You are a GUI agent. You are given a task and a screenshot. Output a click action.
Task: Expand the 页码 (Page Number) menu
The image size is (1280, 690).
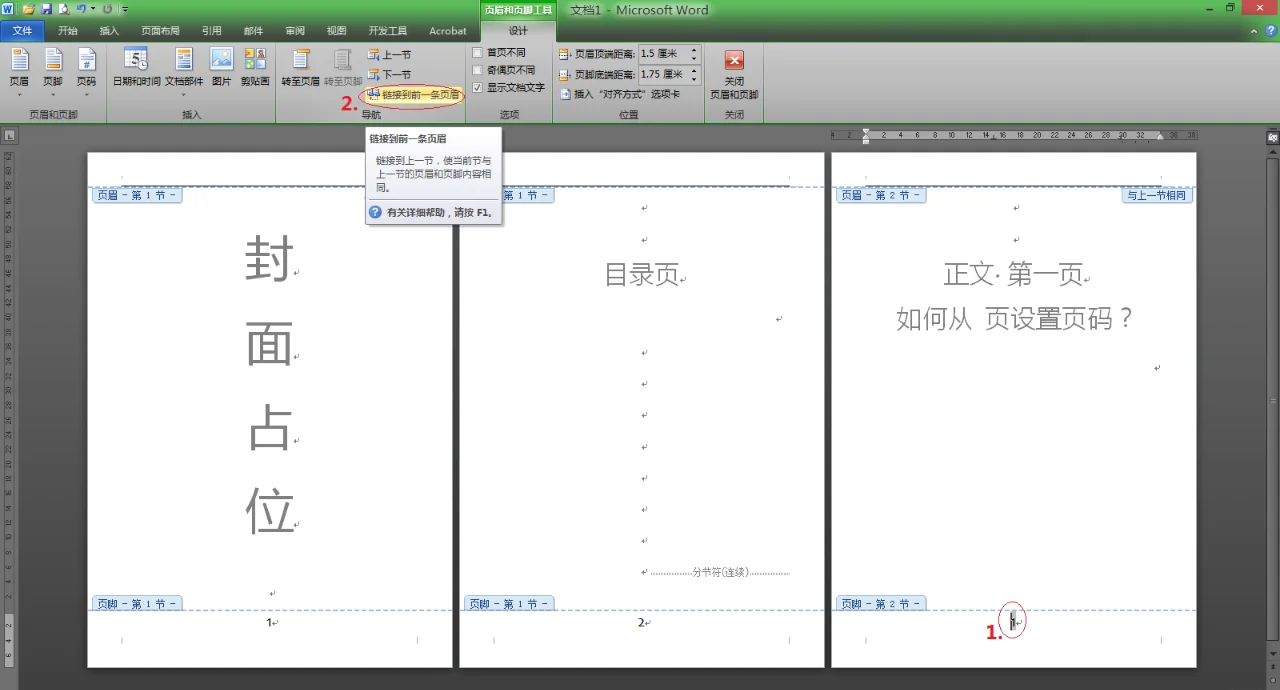[86, 70]
